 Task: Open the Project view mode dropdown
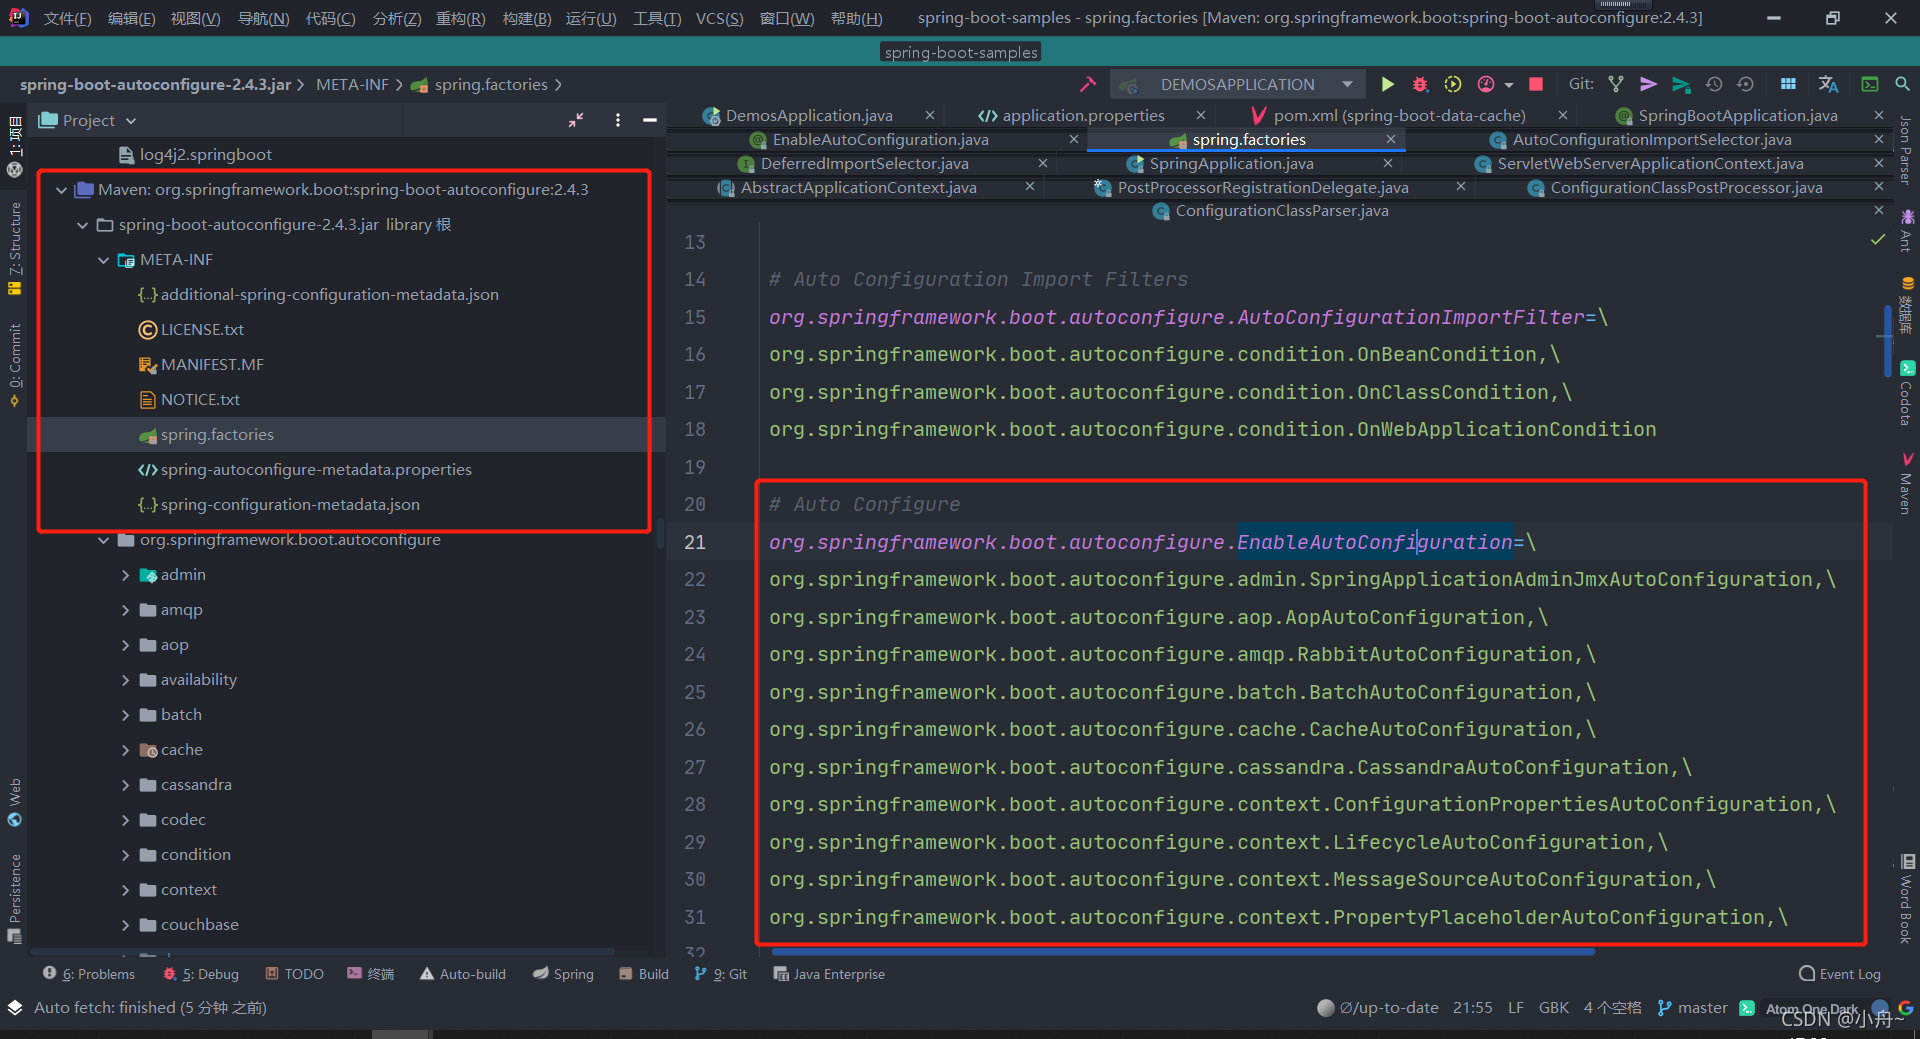click(x=131, y=121)
